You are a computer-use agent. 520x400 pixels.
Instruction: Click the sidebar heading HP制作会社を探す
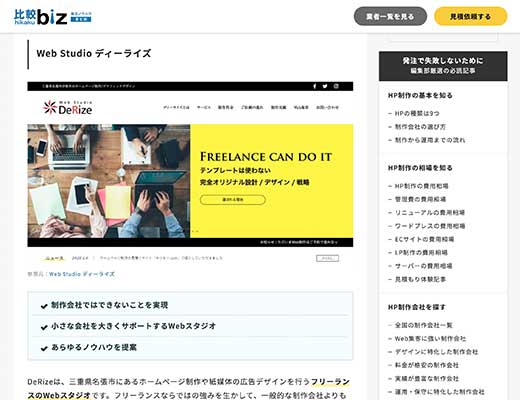(417, 307)
